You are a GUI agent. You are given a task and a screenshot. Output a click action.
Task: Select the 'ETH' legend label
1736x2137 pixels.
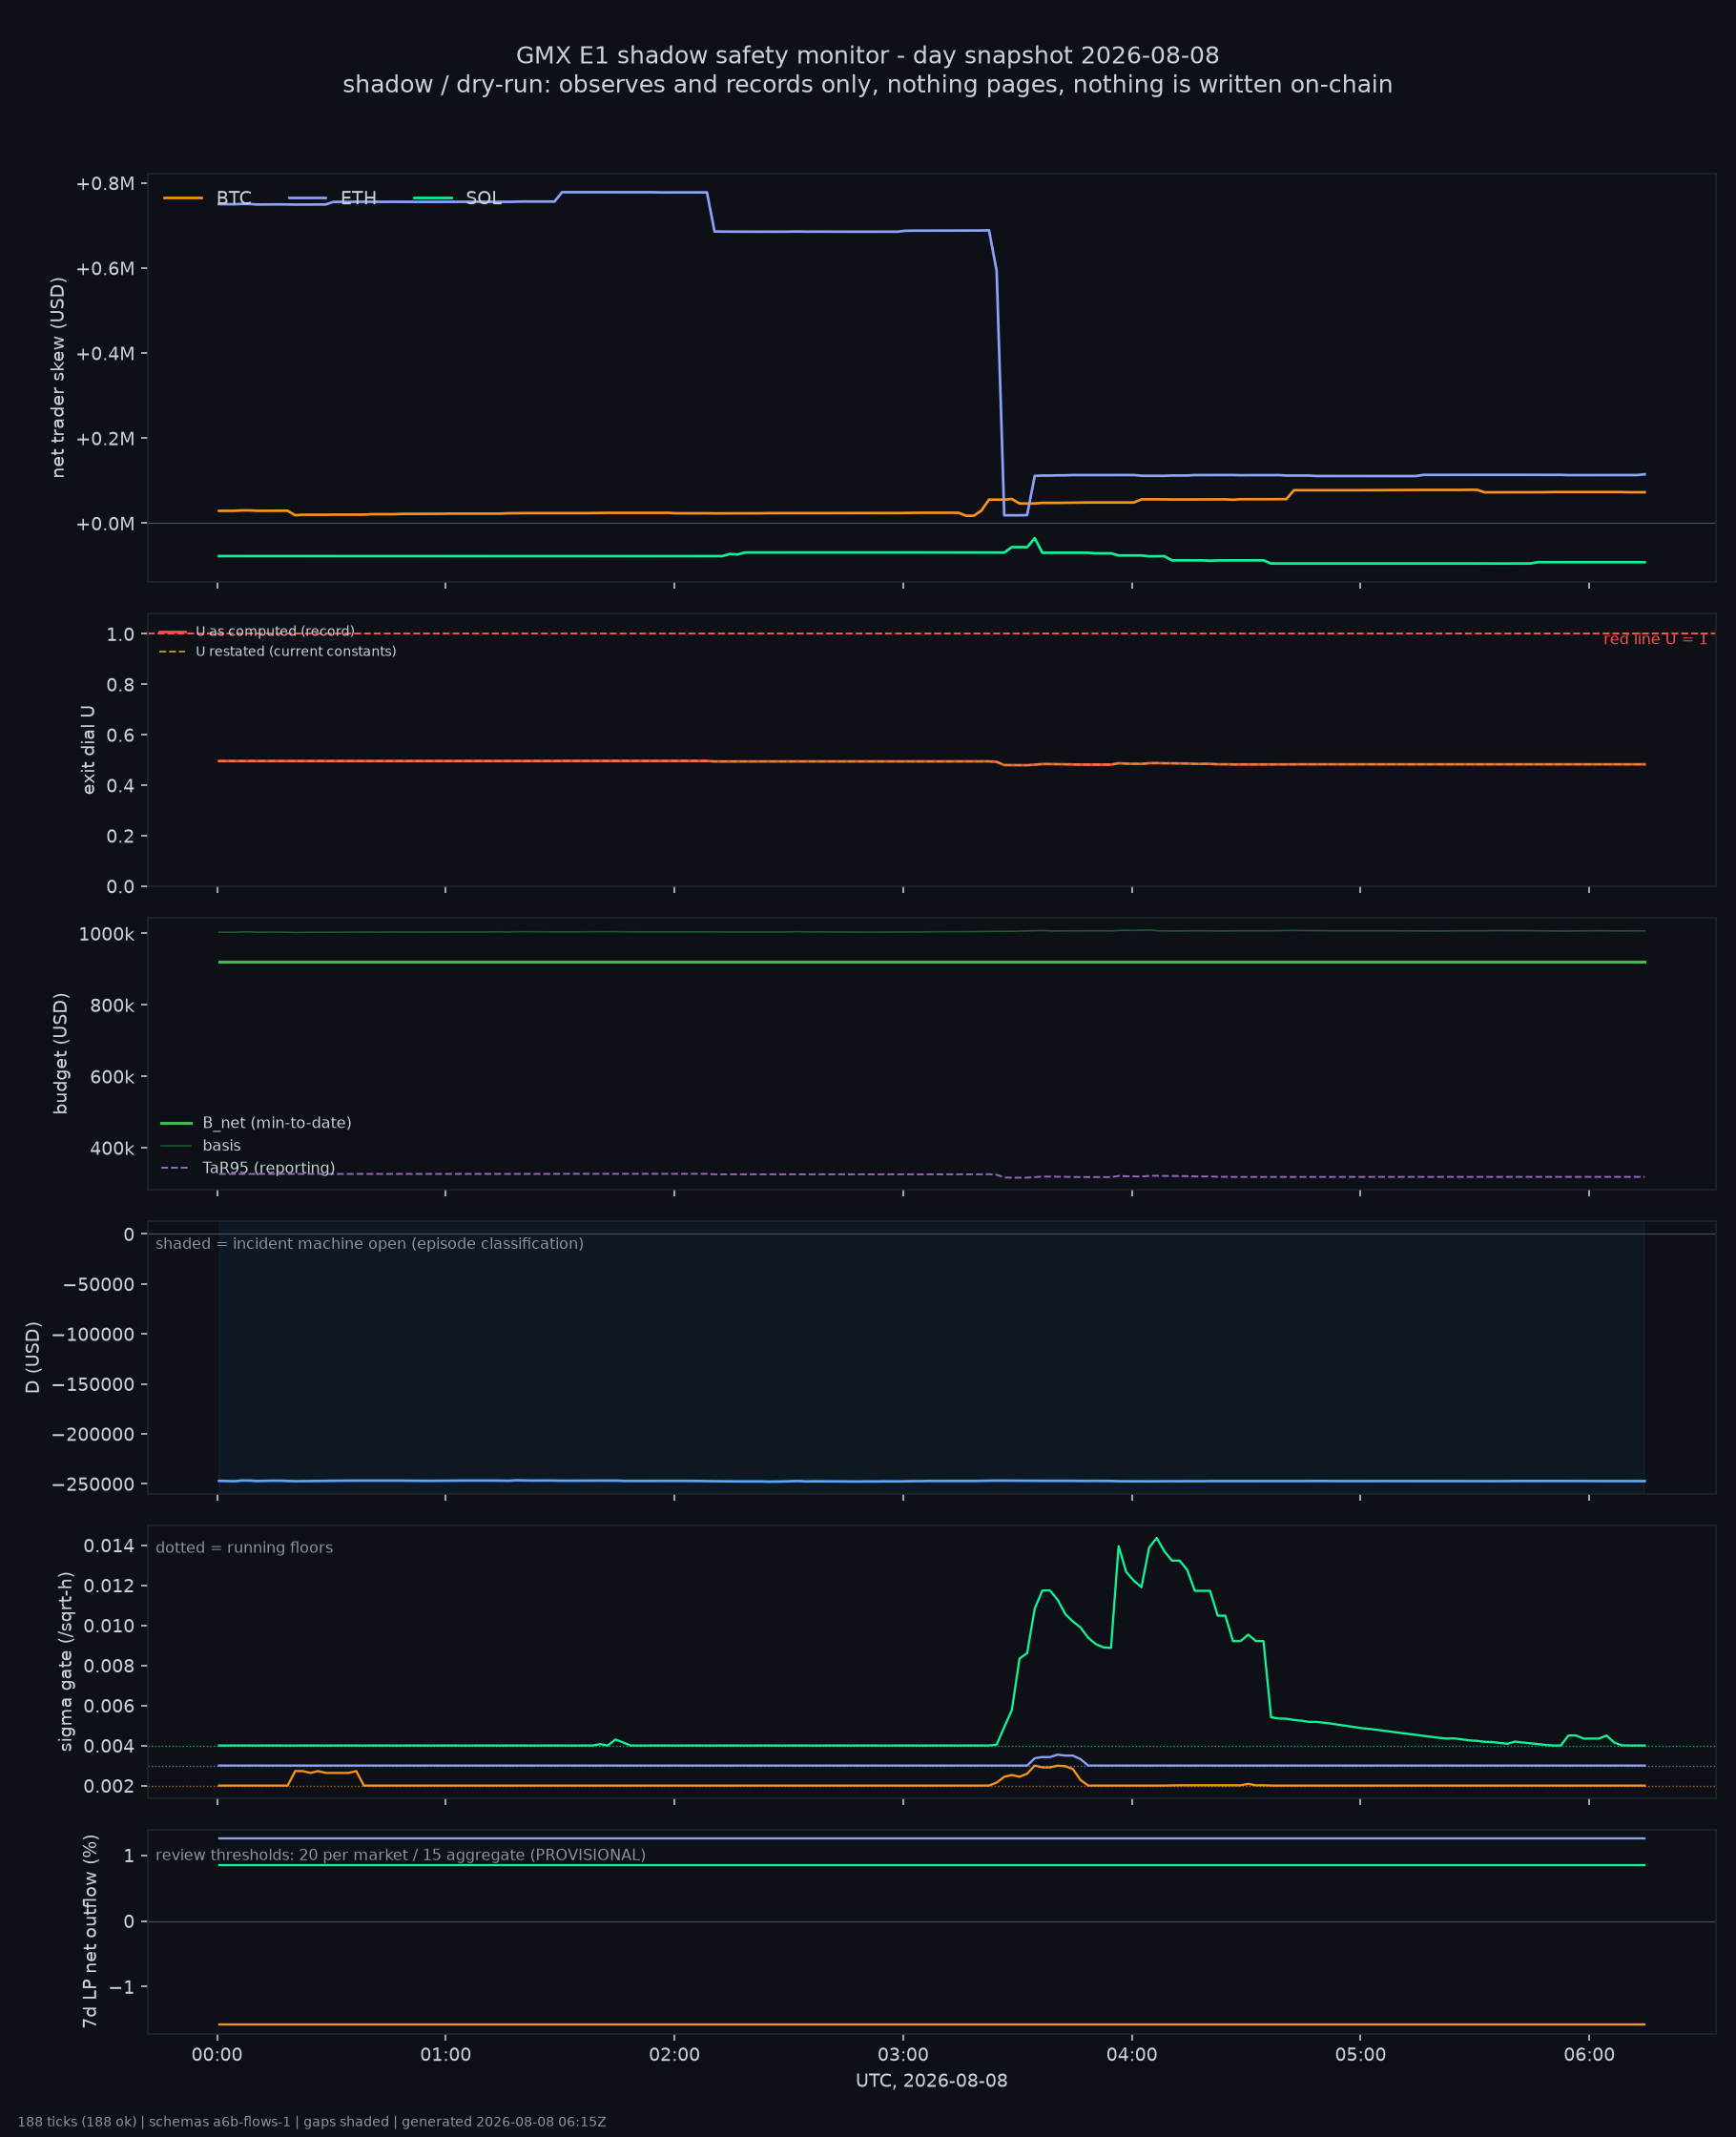358,198
